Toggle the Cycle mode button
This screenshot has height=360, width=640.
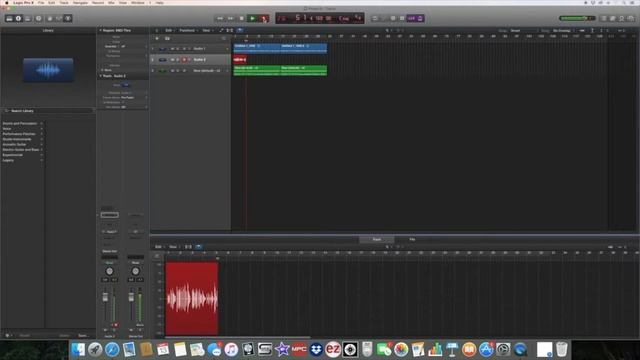click(x=374, y=18)
